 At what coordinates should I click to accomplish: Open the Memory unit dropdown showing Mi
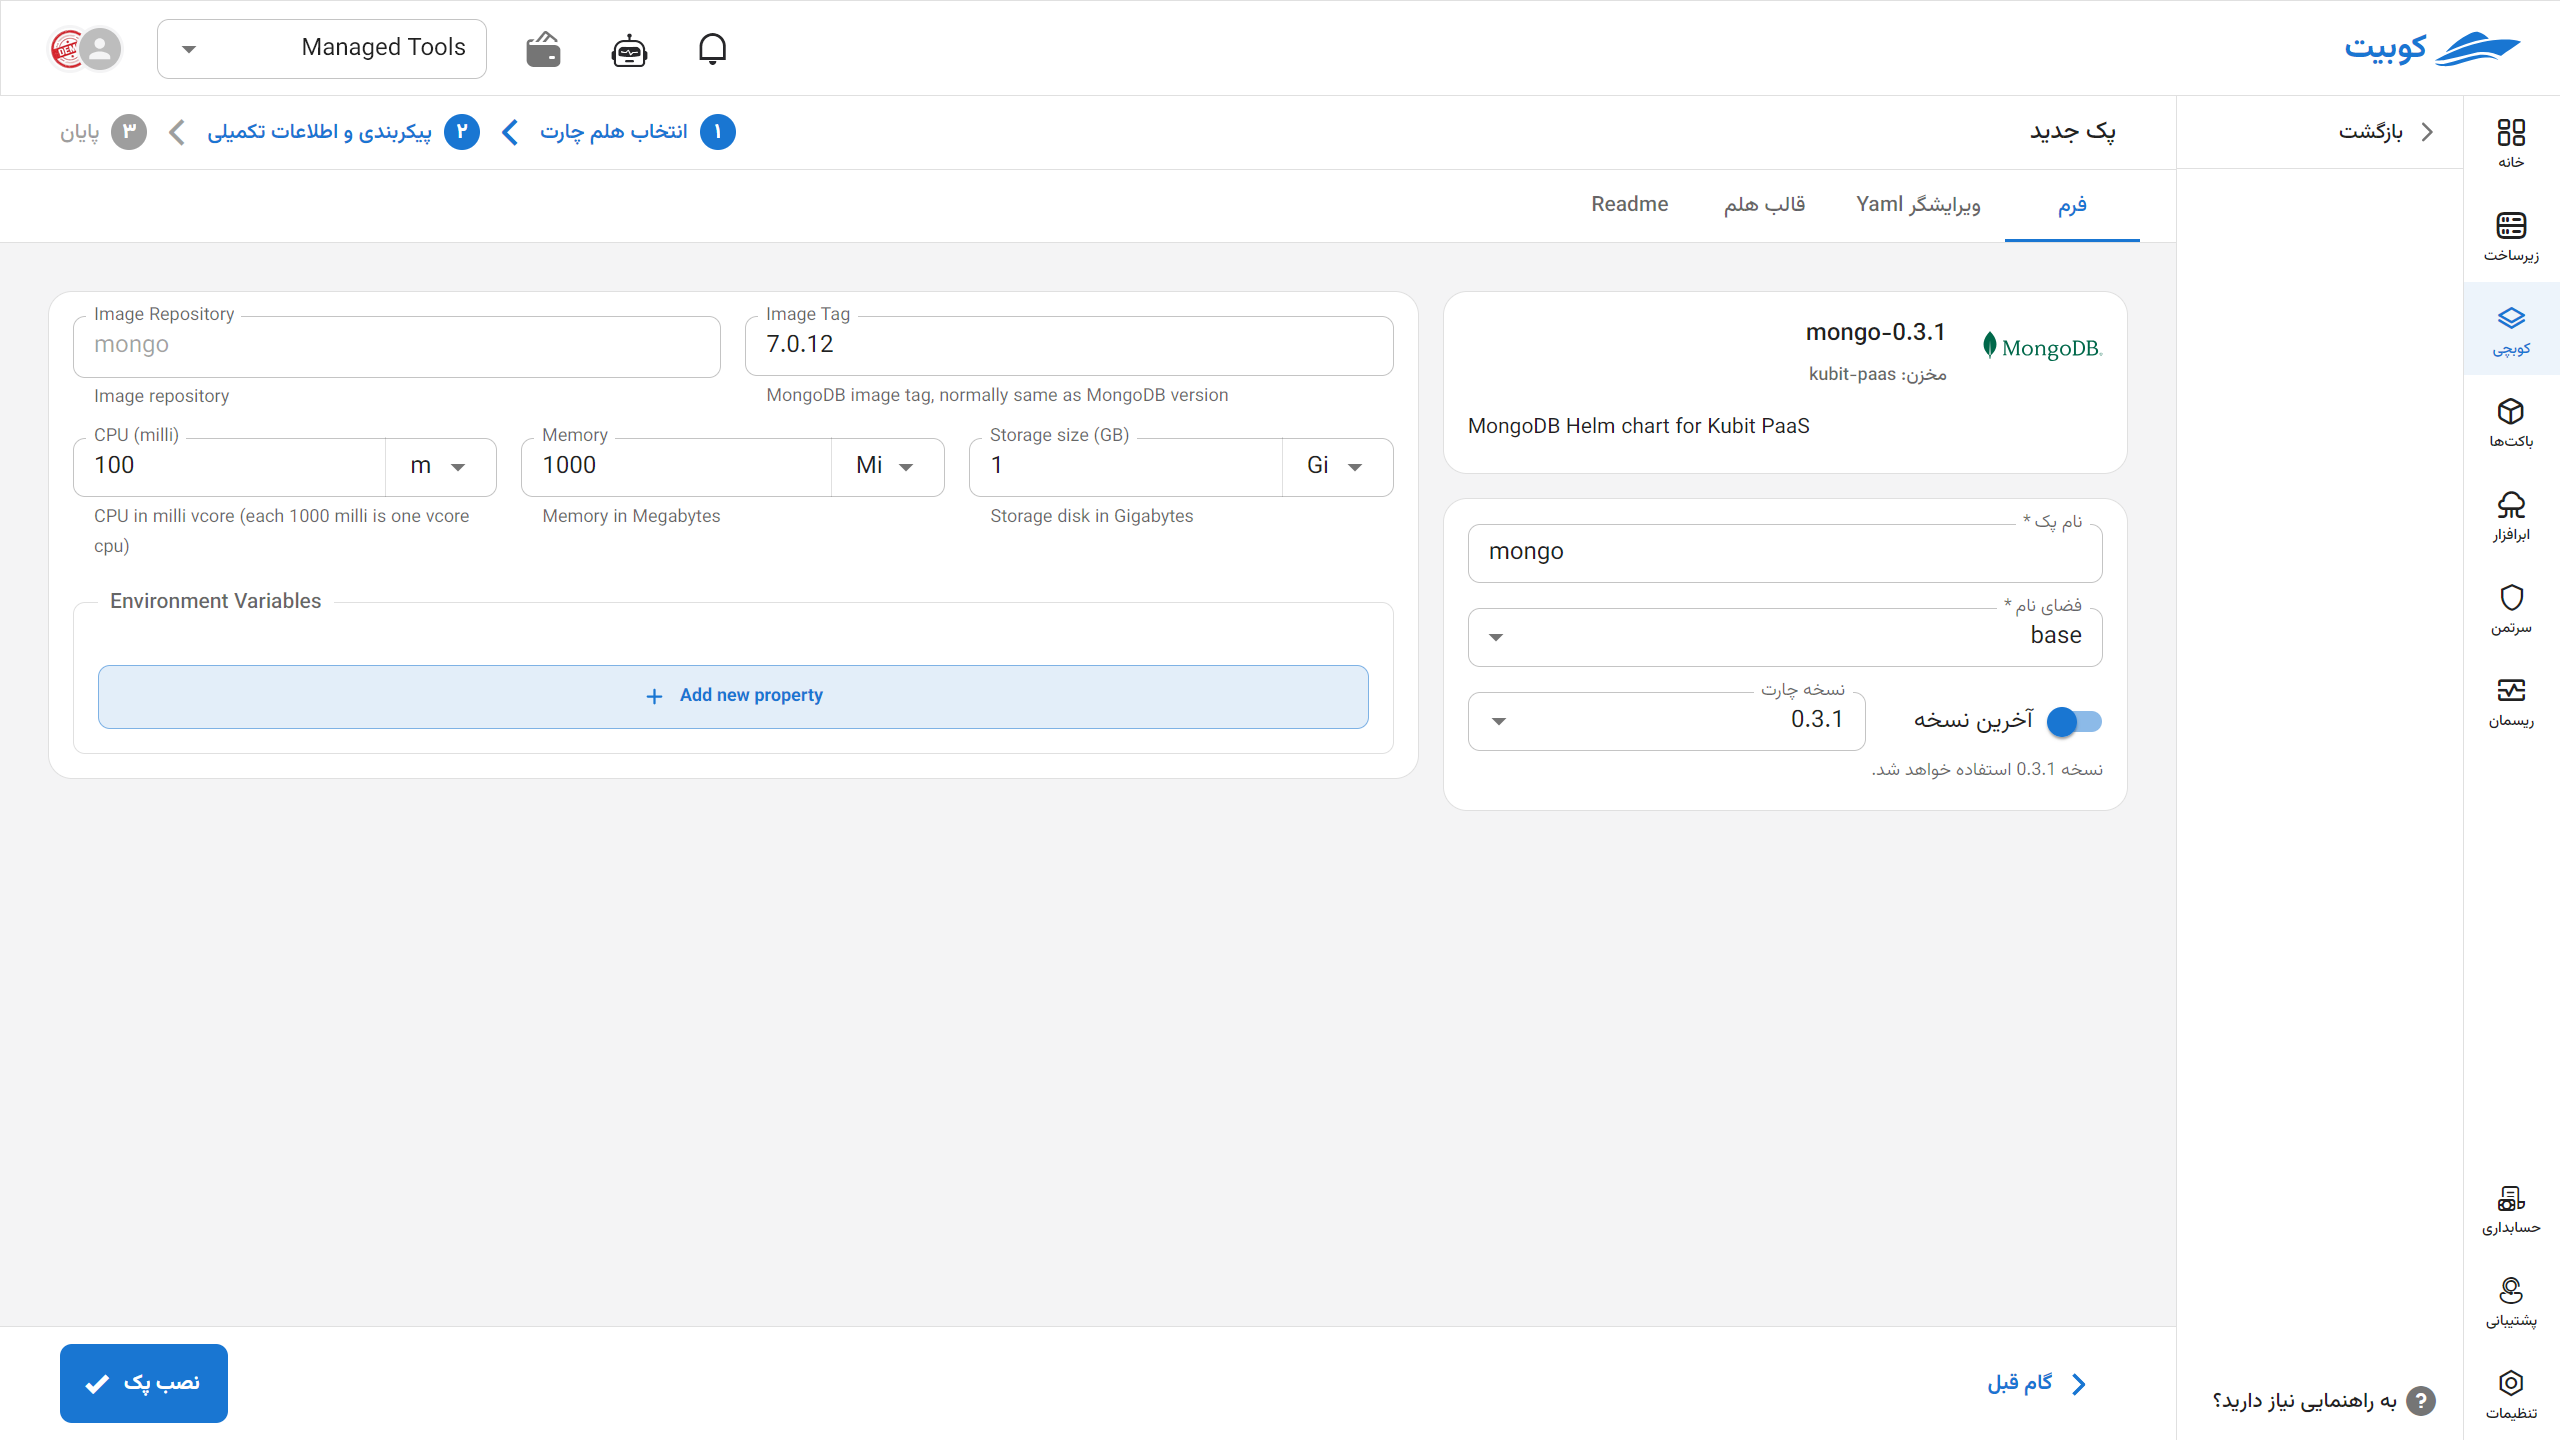pyautogui.click(x=887, y=466)
